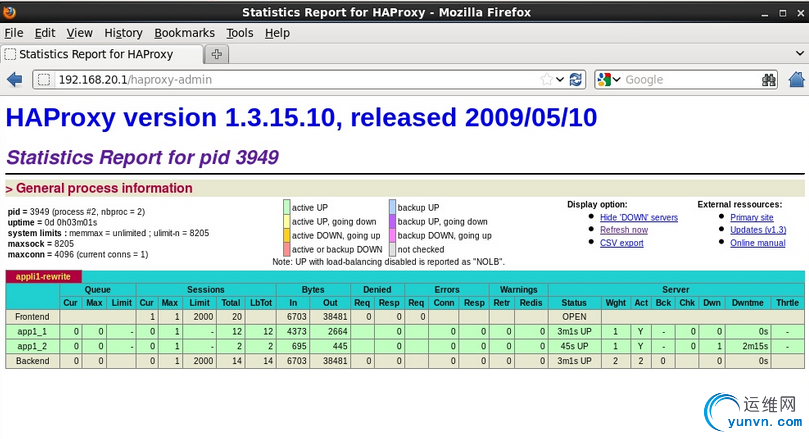Click the HAProxy version 1.3.15.10 heading
This screenshot has height=439, width=809.
(301, 118)
